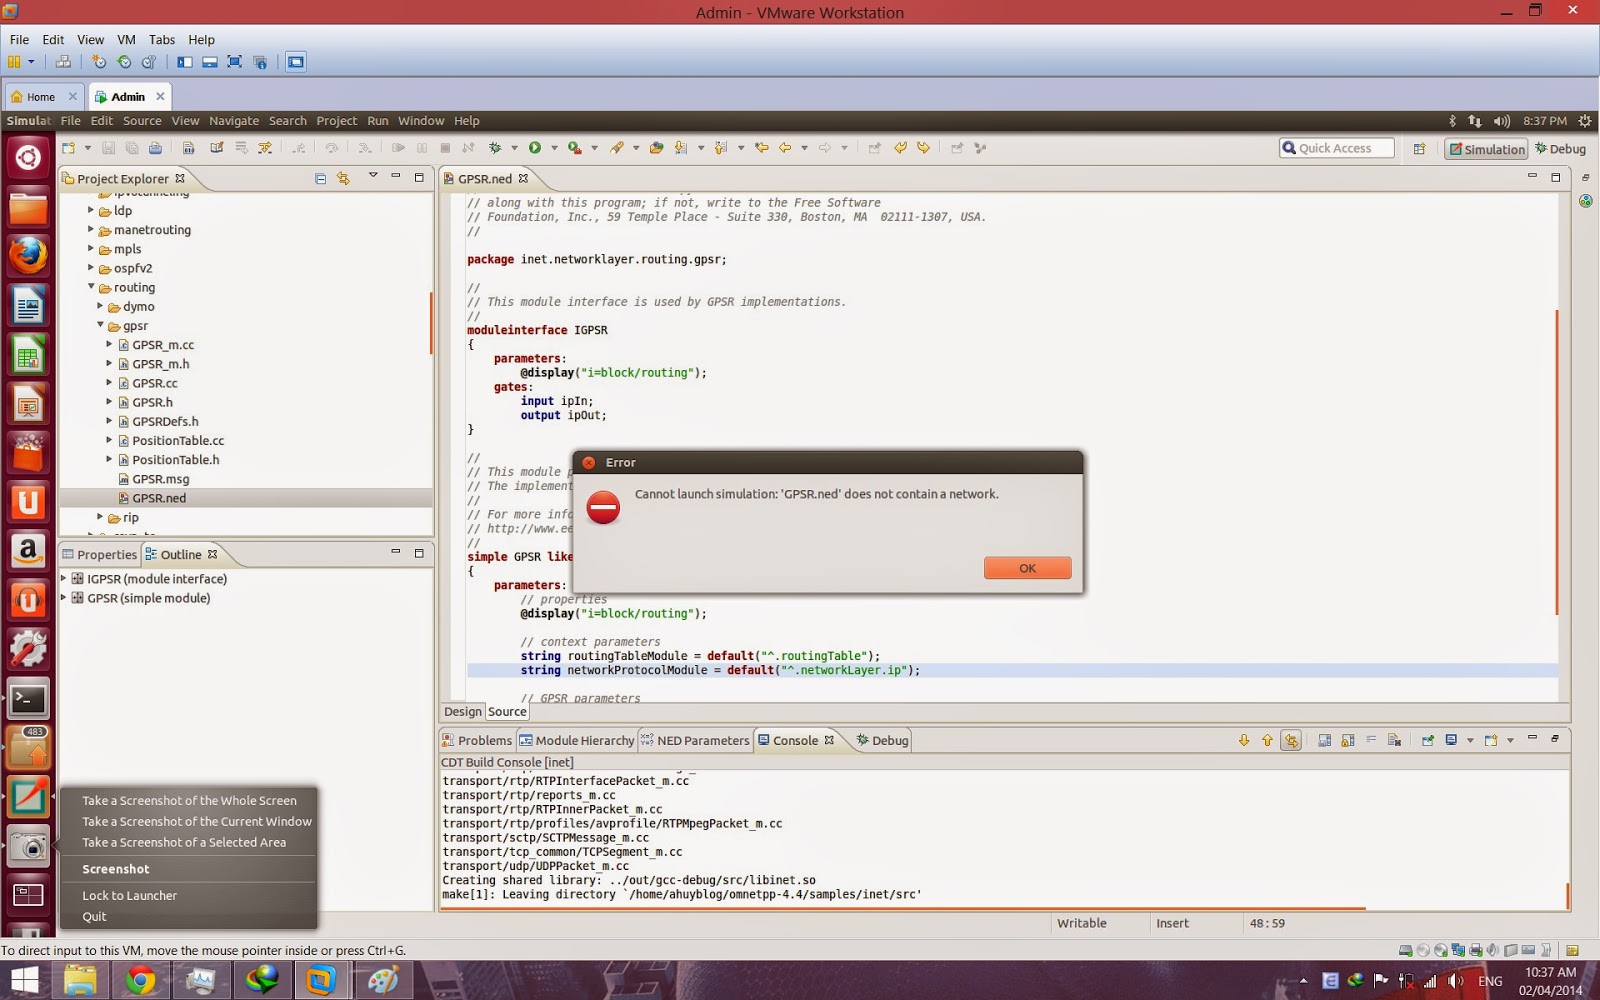Click the Print icon in Eclipse toolbar
This screenshot has width=1600, height=1000.
tap(155, 148)
